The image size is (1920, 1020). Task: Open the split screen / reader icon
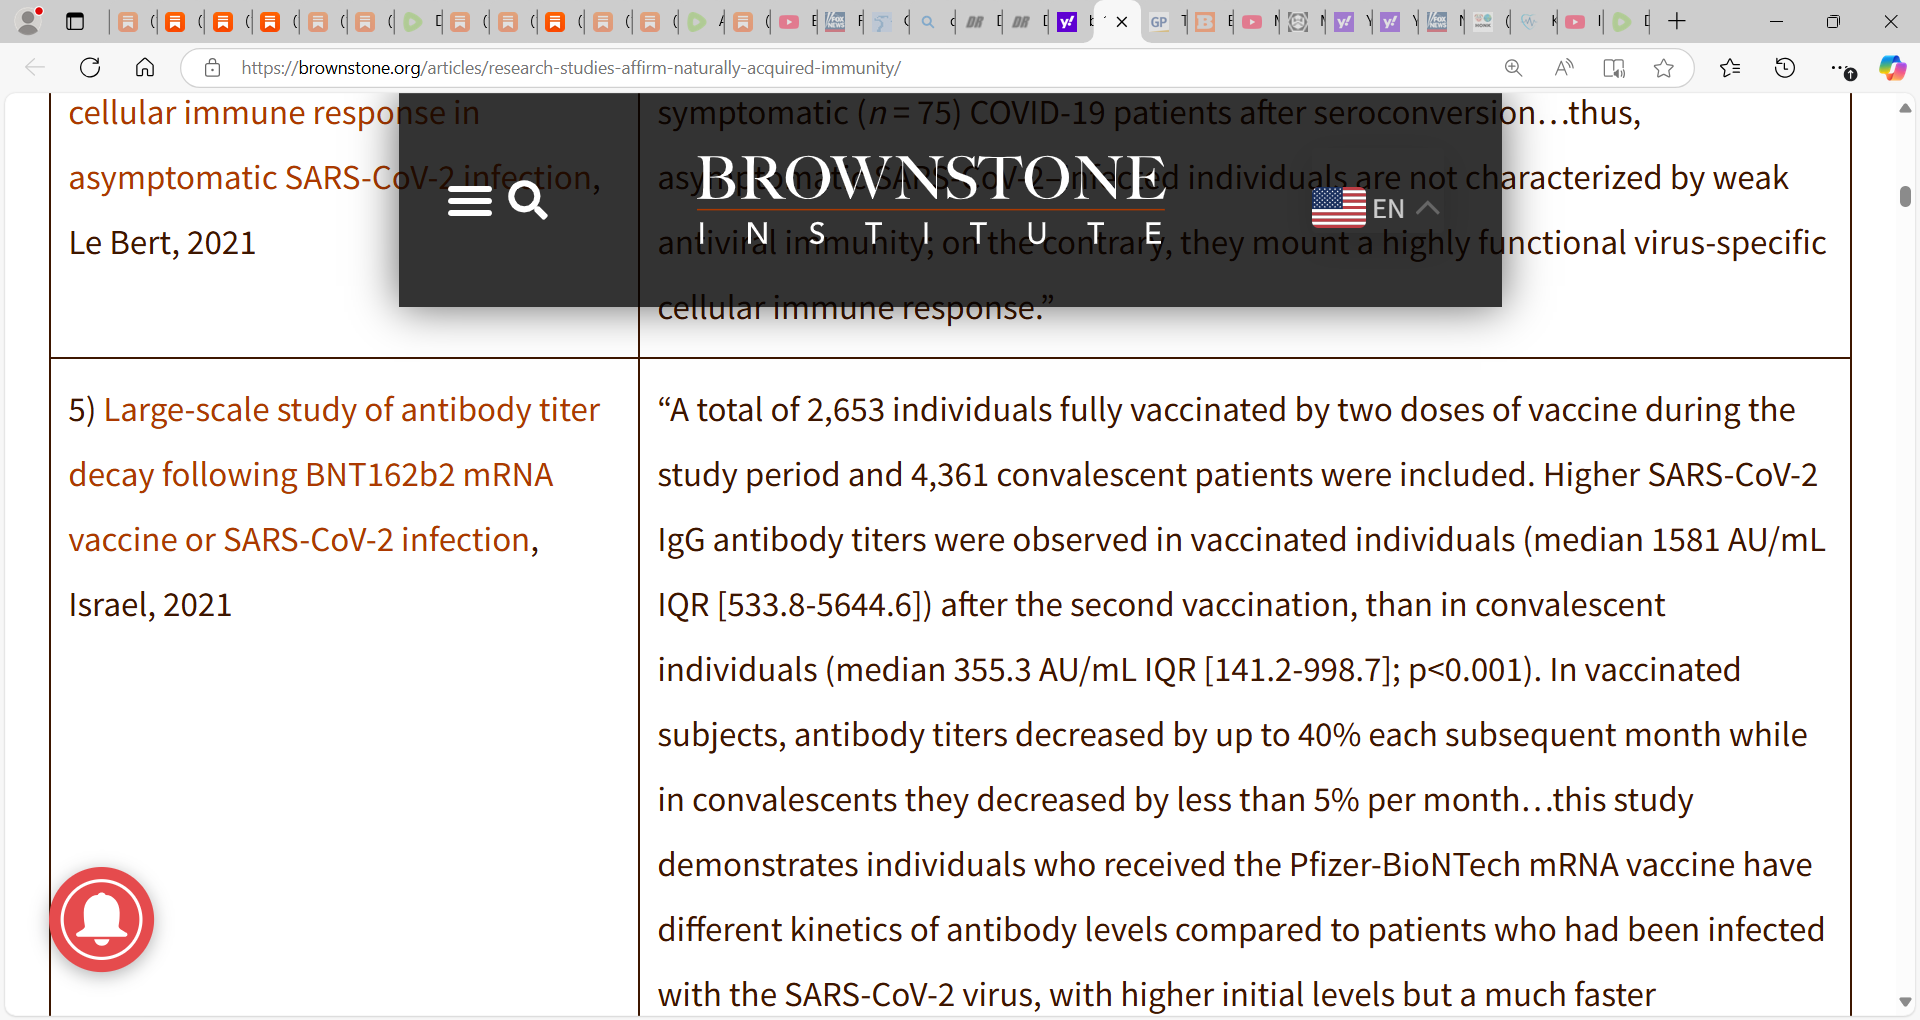click(x=1614, y=68)
